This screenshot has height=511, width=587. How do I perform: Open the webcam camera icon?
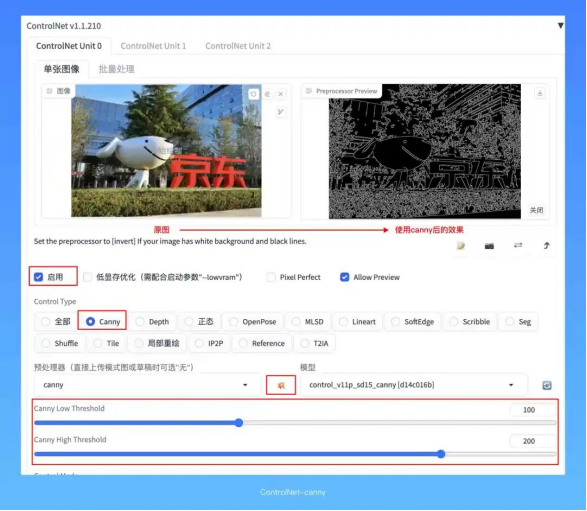coord(489,246)
